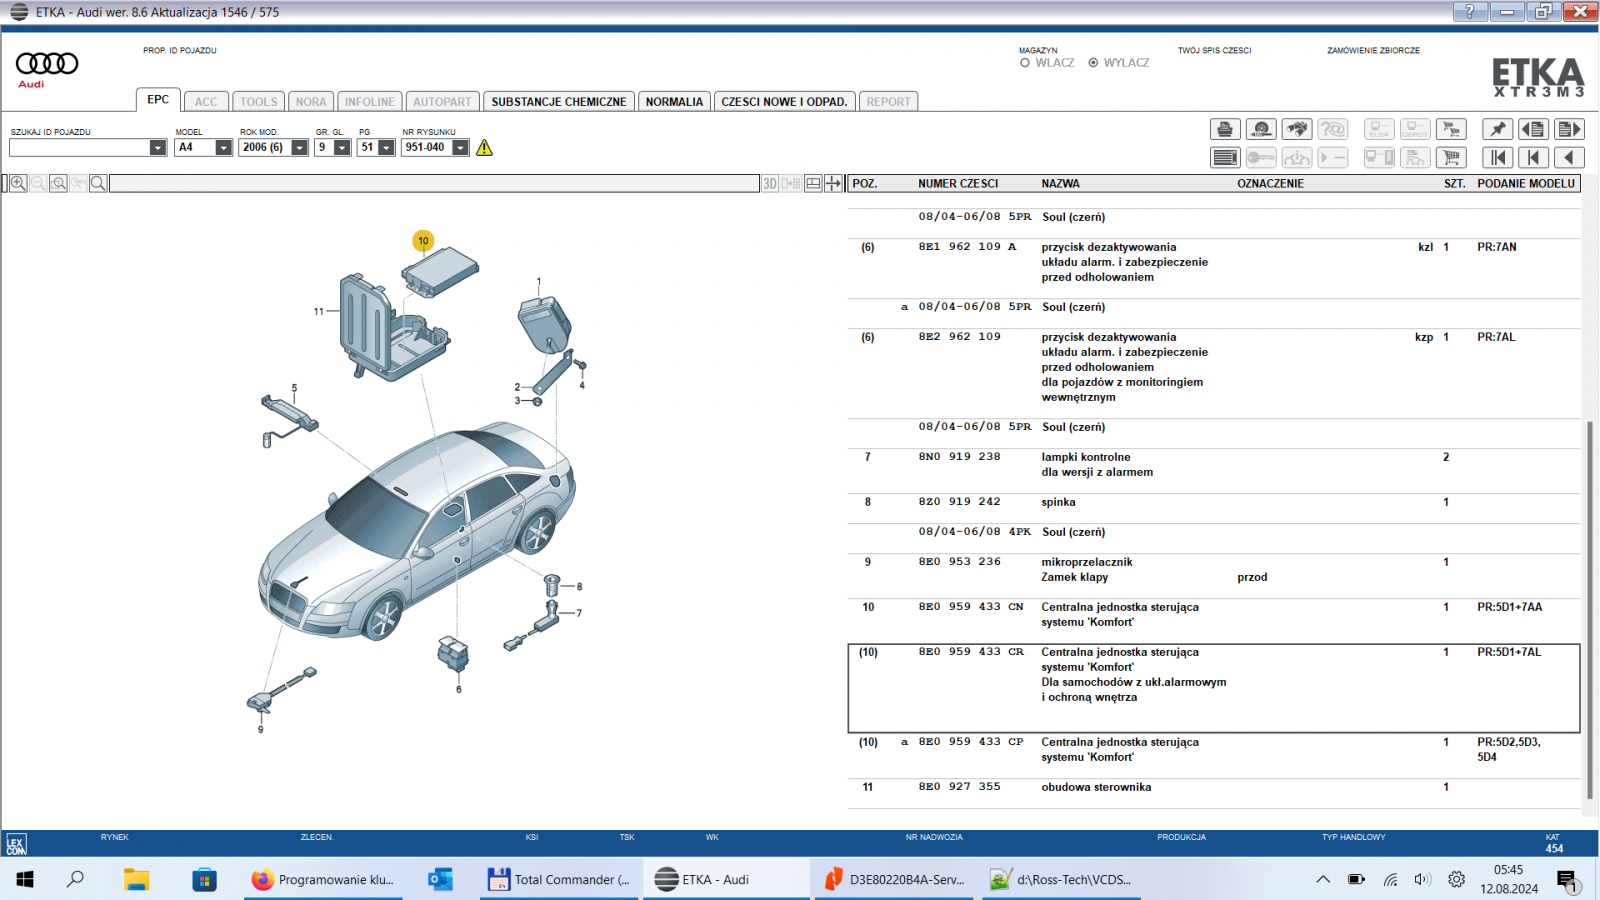Click the TOOLS tab
Image resolution: width=1600 pixels, height=900 pixels.
(x=258, y=101)
